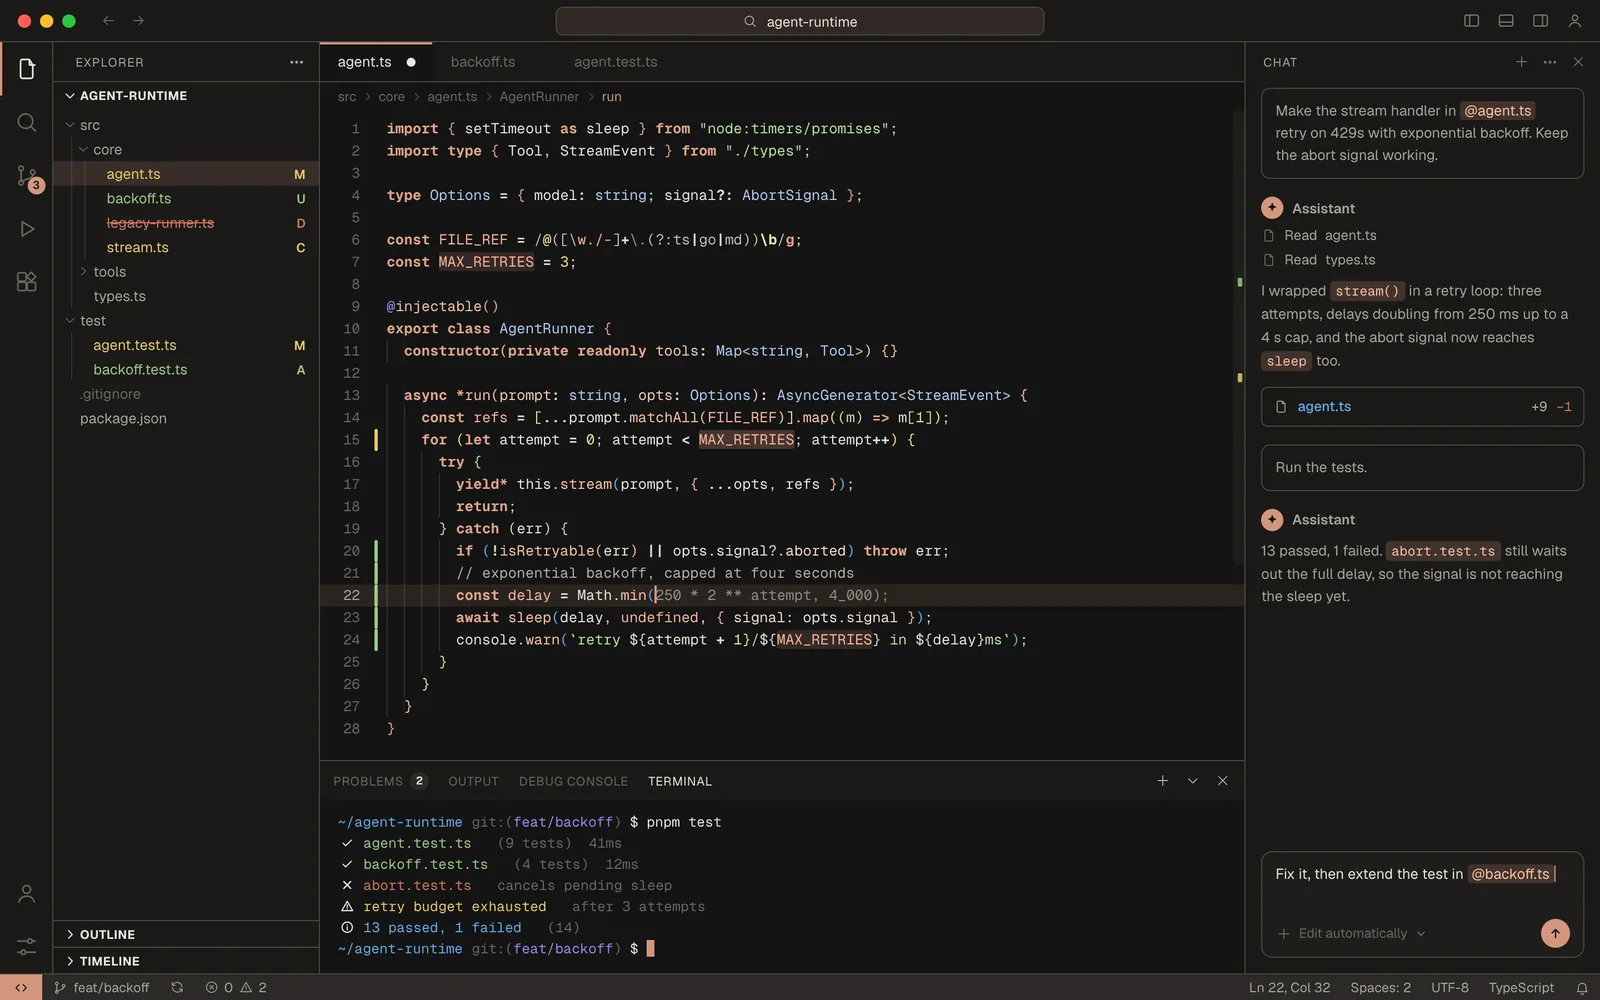The height and width of the screenshot is (1000, 1600).
Task: Open the Edit automatically mode dropdown
Action: (x=1361, y=933)
